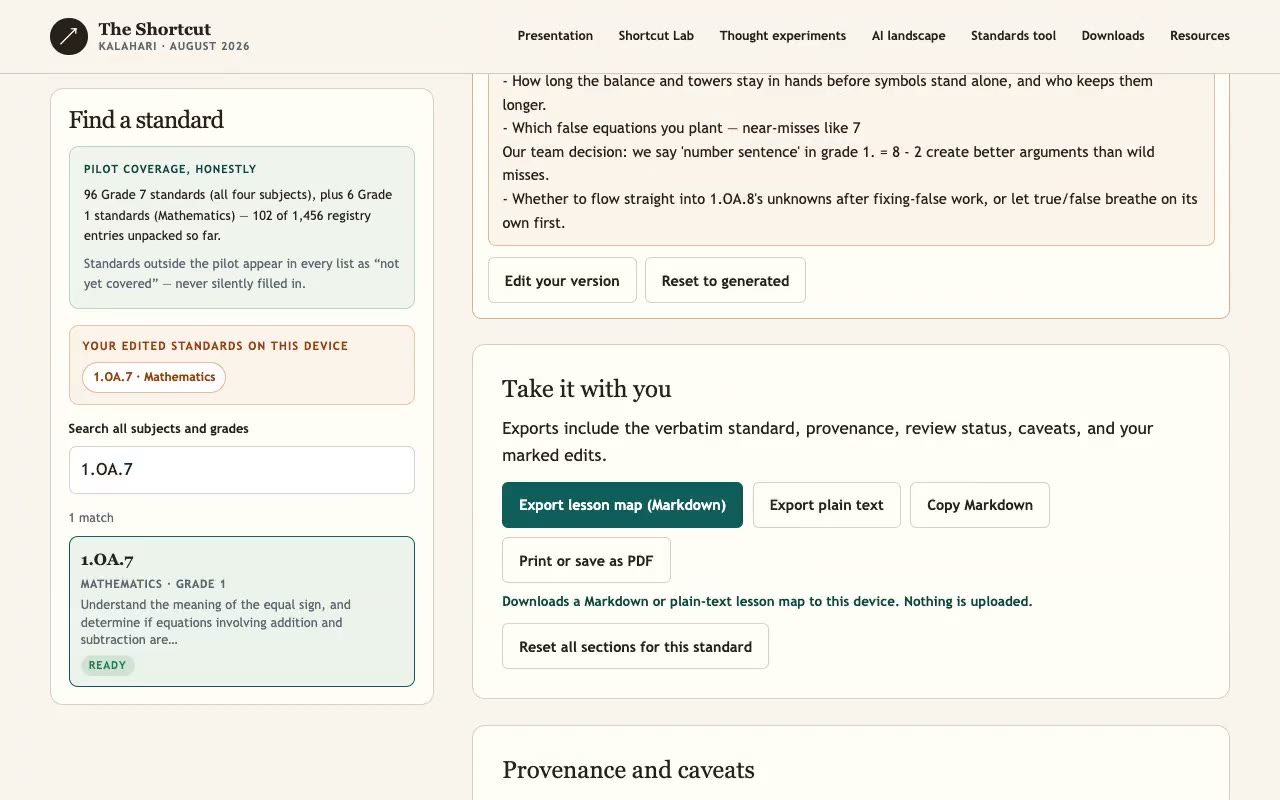Click the READY status badge

point(107,666)
